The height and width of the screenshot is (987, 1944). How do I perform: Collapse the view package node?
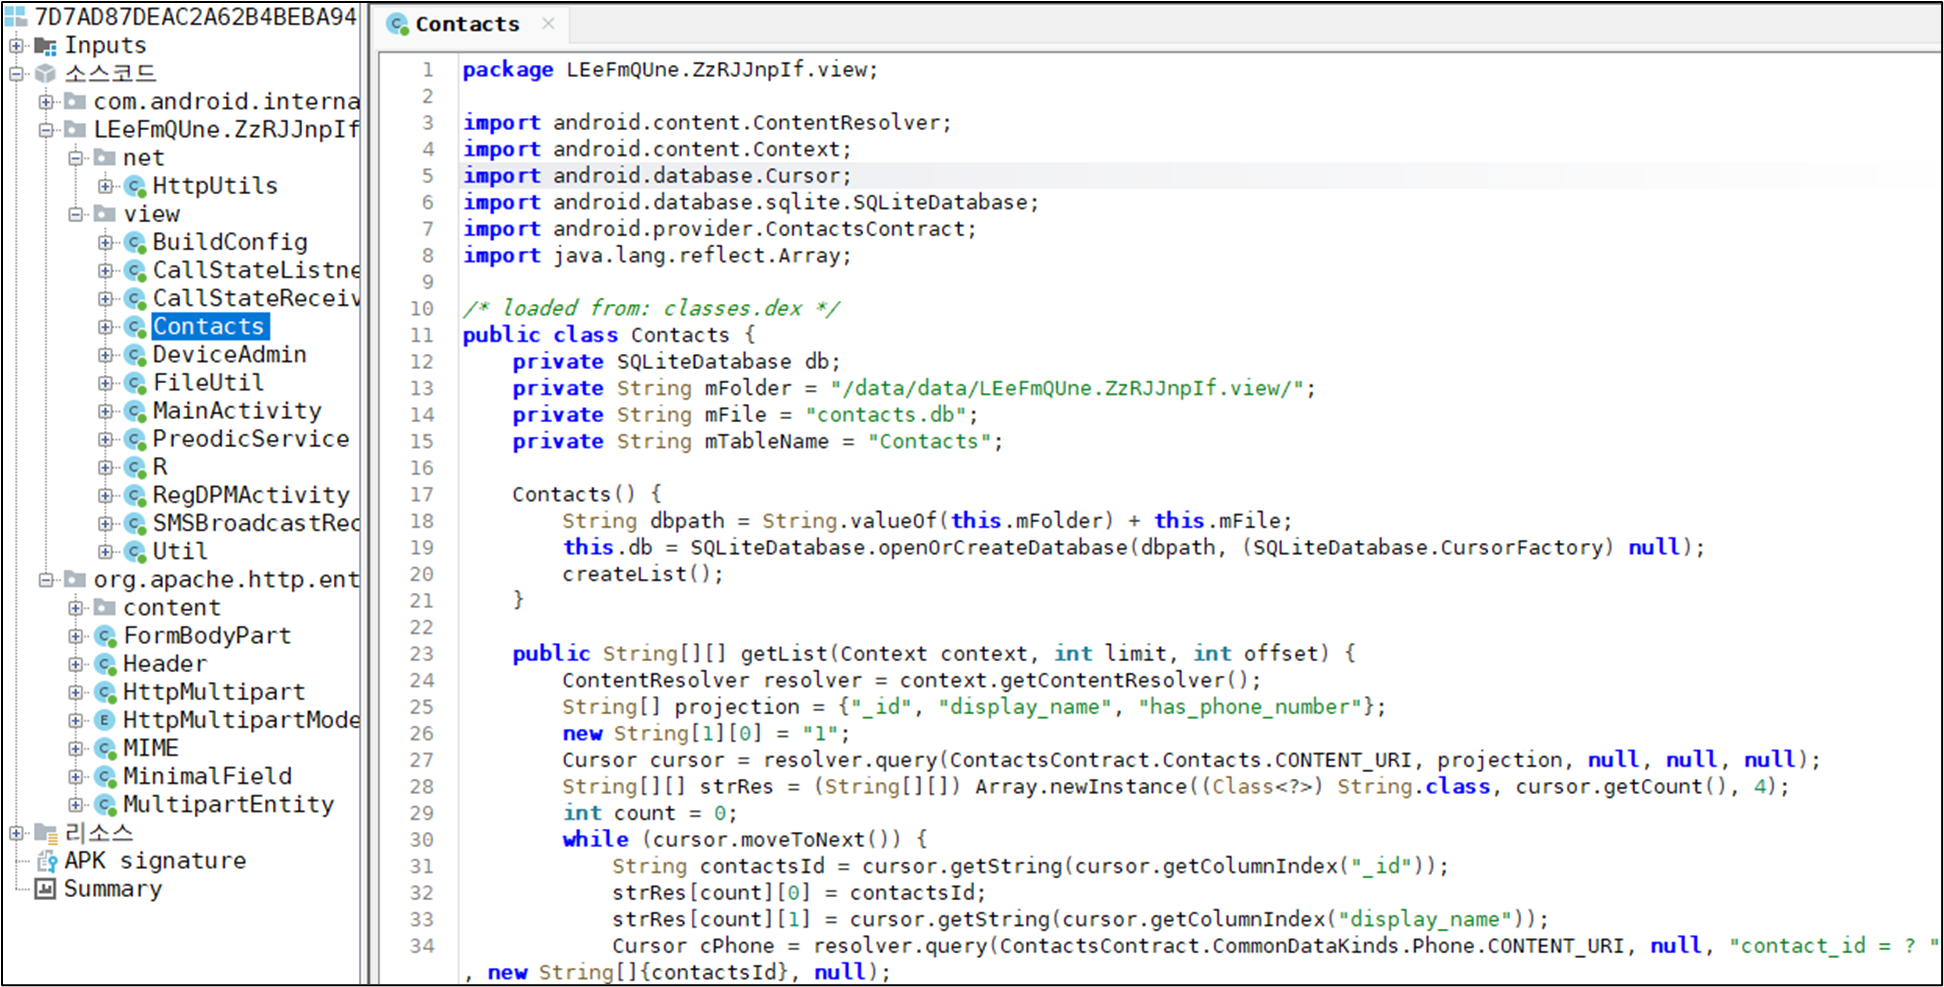tap(76, 214)
